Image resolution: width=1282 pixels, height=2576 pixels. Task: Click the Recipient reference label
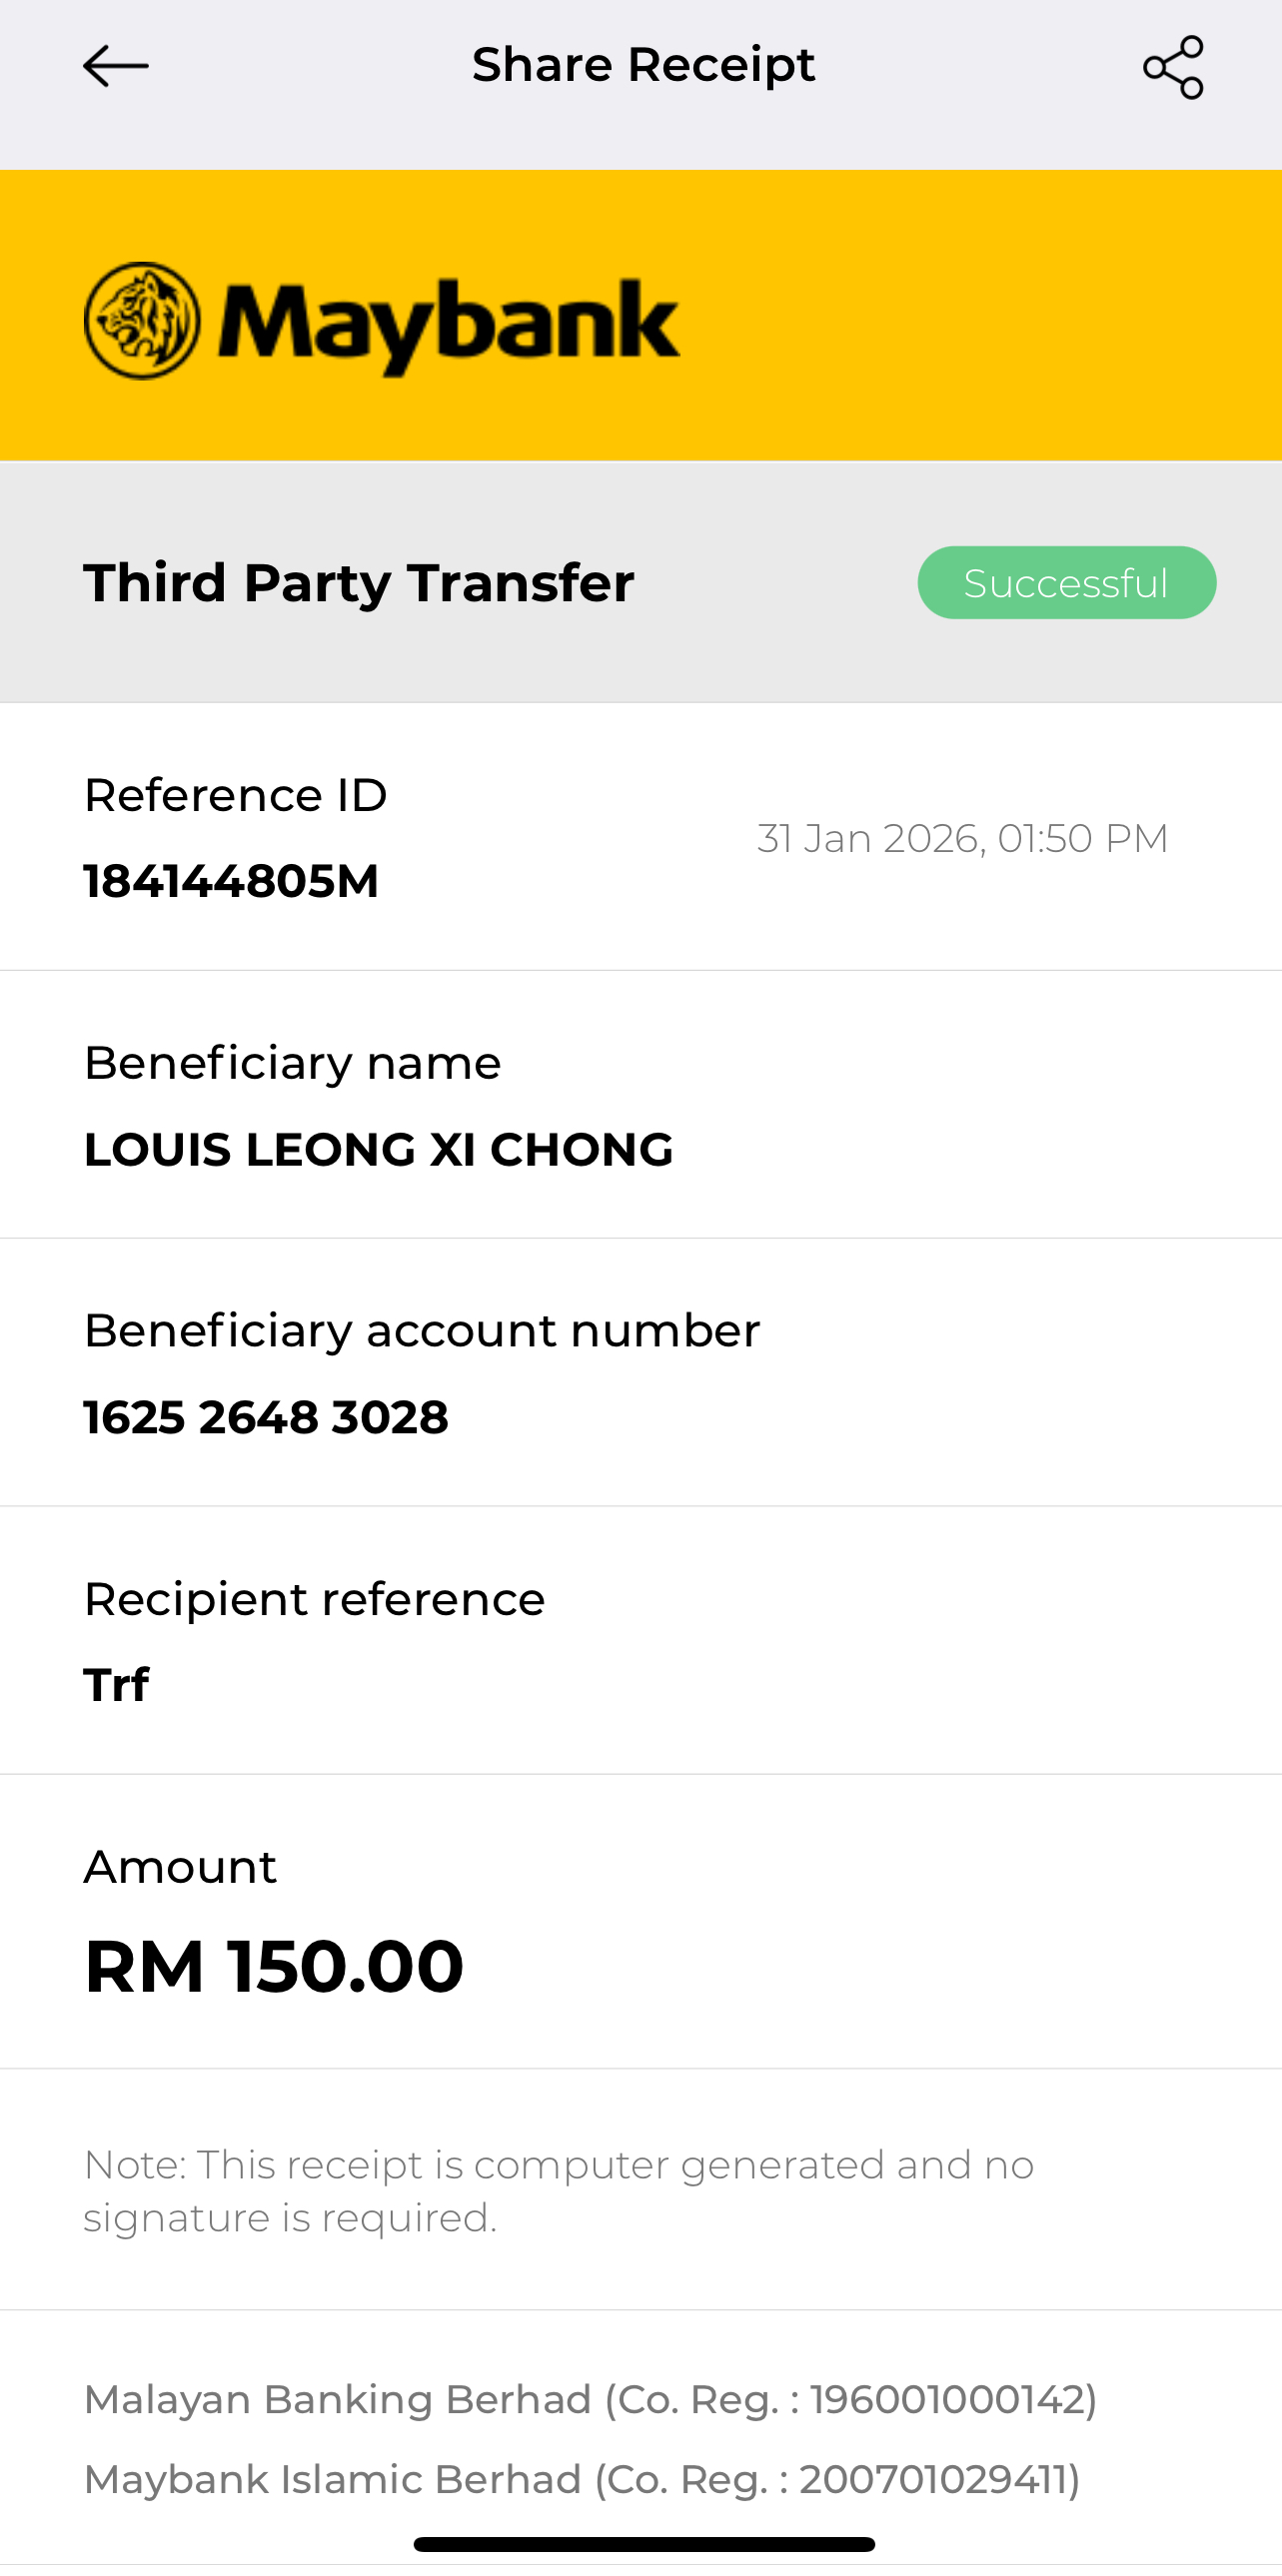[314, 1599]
